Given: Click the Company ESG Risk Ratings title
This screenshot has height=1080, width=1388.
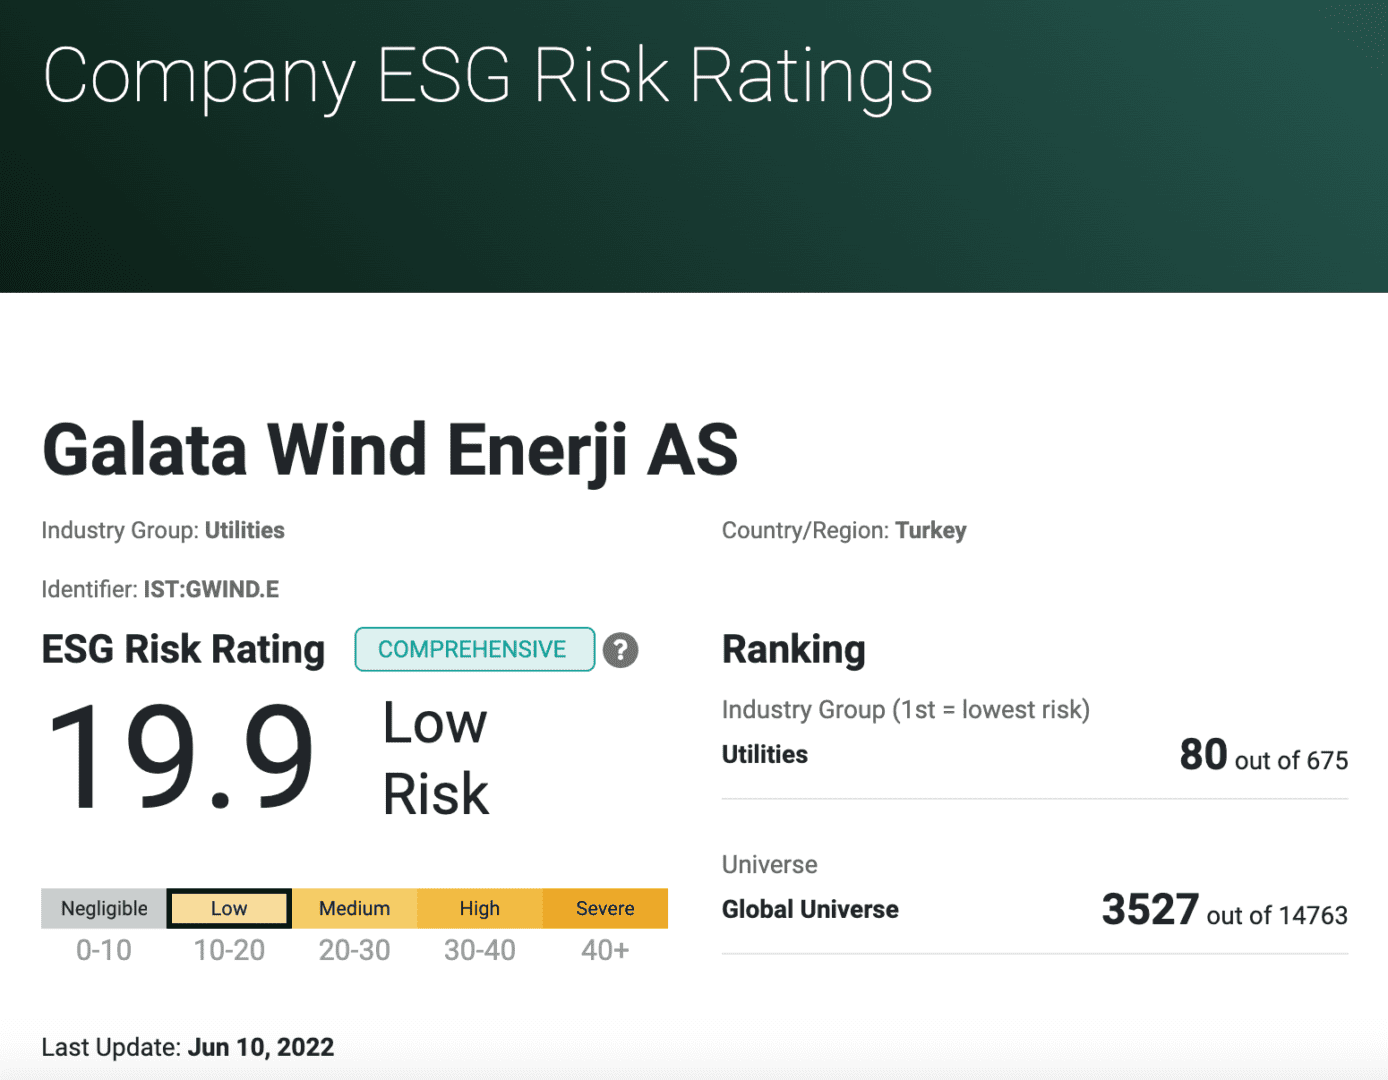Looking at the screenshot, I should coord(488,76).
